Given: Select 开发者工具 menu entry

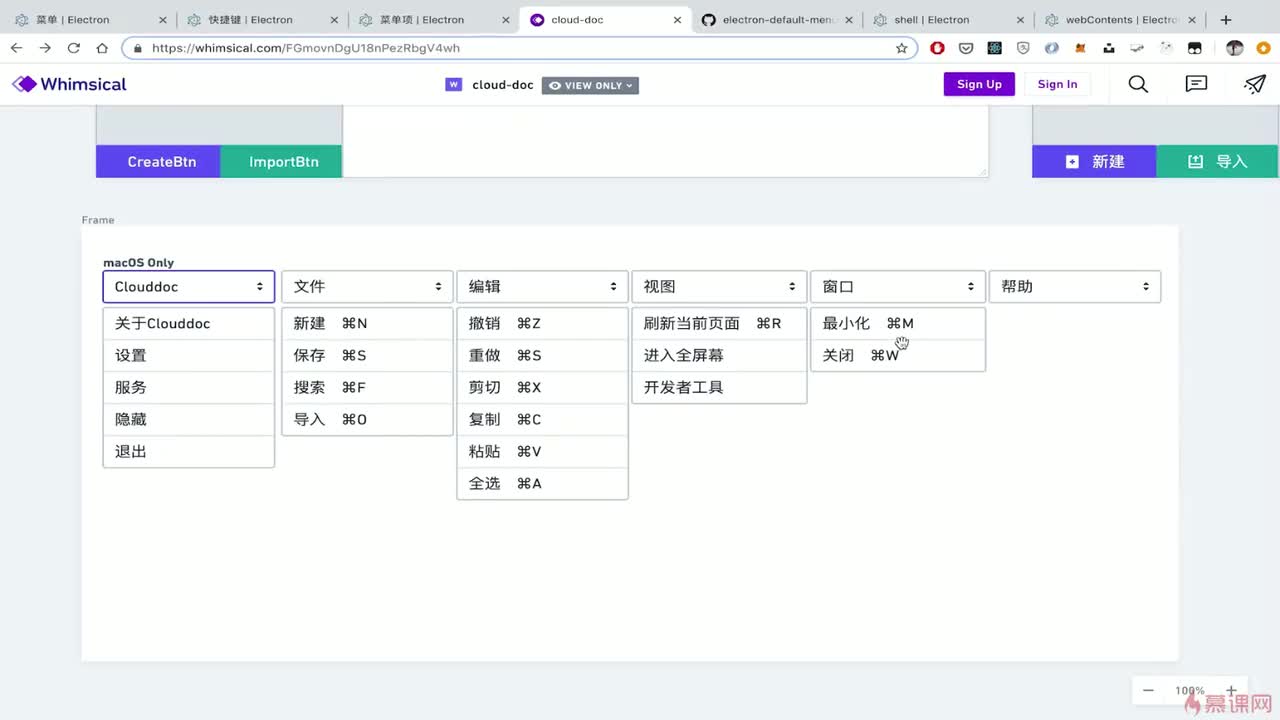Looking at the screenshot, I should pos(719,387).
